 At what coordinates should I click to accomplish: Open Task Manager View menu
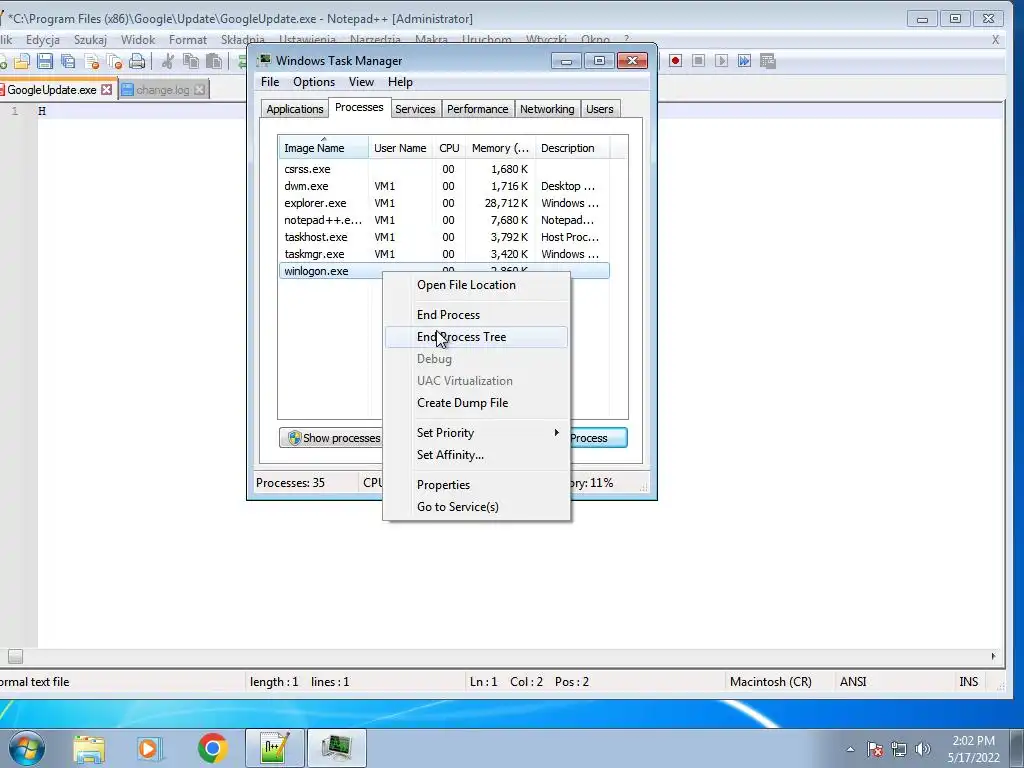click(x=361, y=82)
